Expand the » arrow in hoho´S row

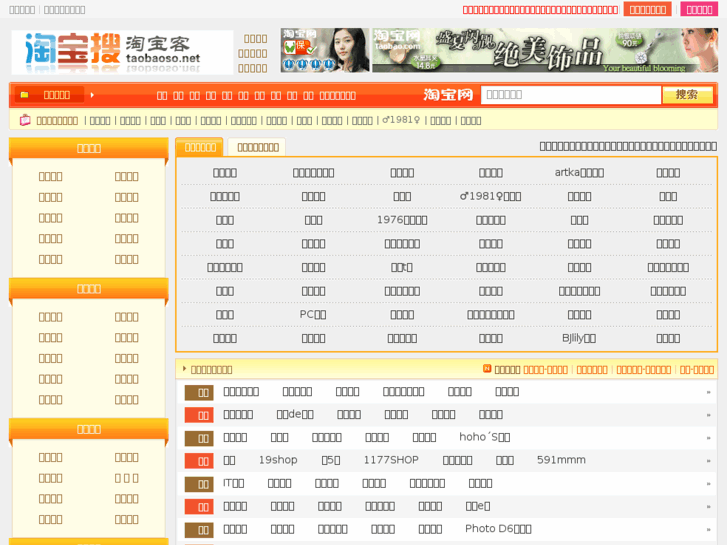(708, 438)
